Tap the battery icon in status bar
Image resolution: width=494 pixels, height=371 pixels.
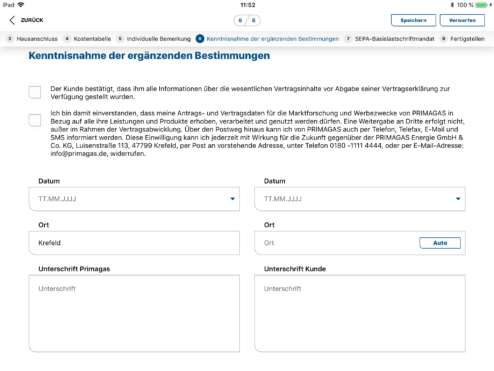(x=482, y=5)
